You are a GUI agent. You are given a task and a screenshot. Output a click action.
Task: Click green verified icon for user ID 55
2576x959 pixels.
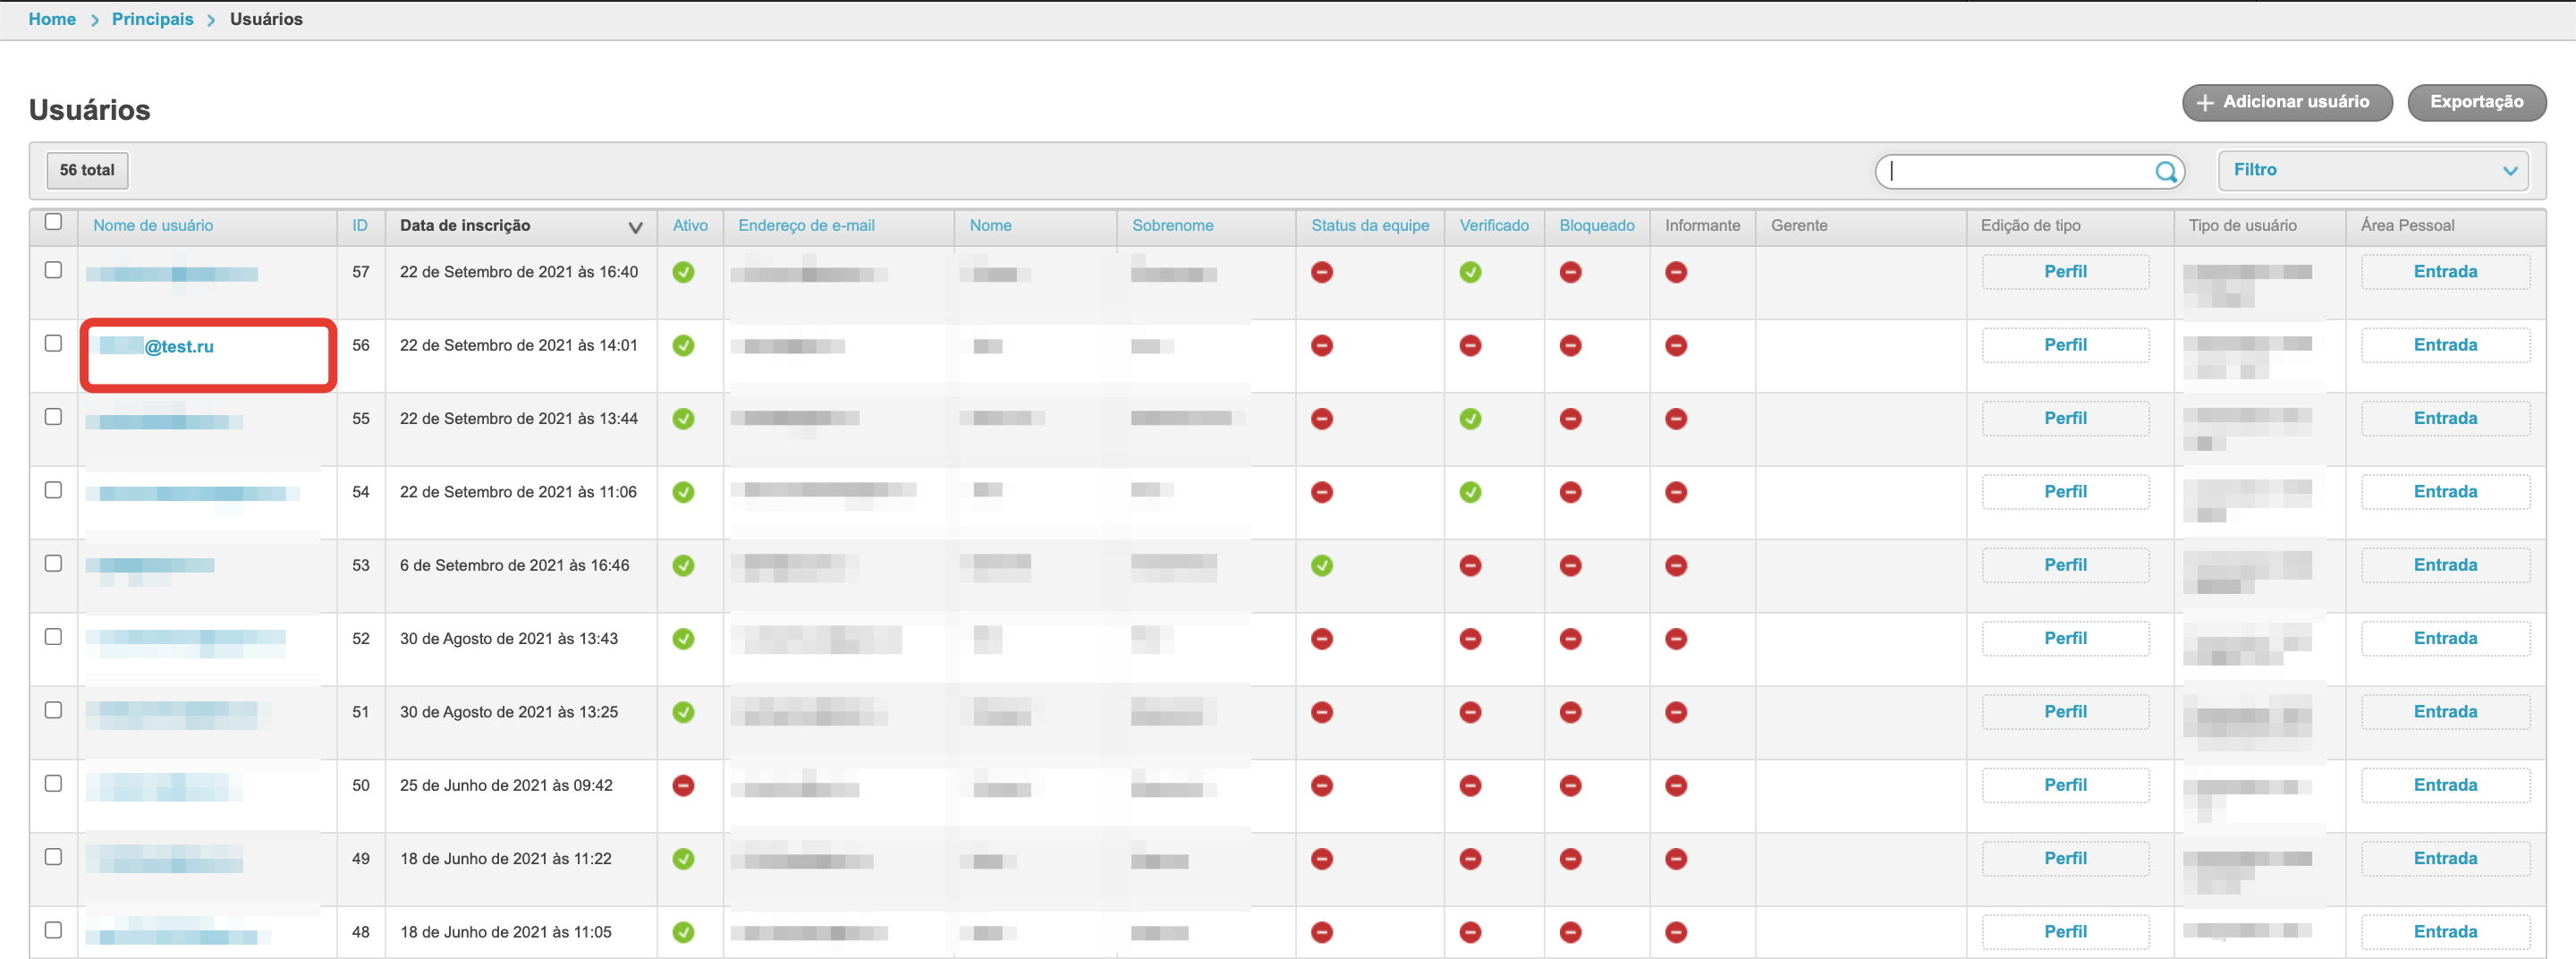[1469, 419]
